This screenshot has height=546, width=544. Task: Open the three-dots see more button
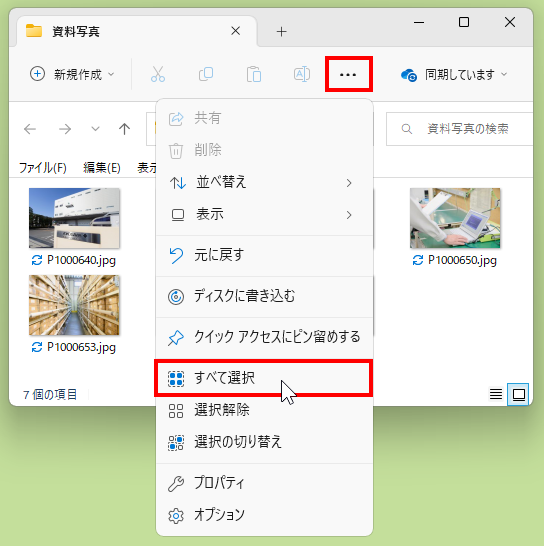[348, 74]
